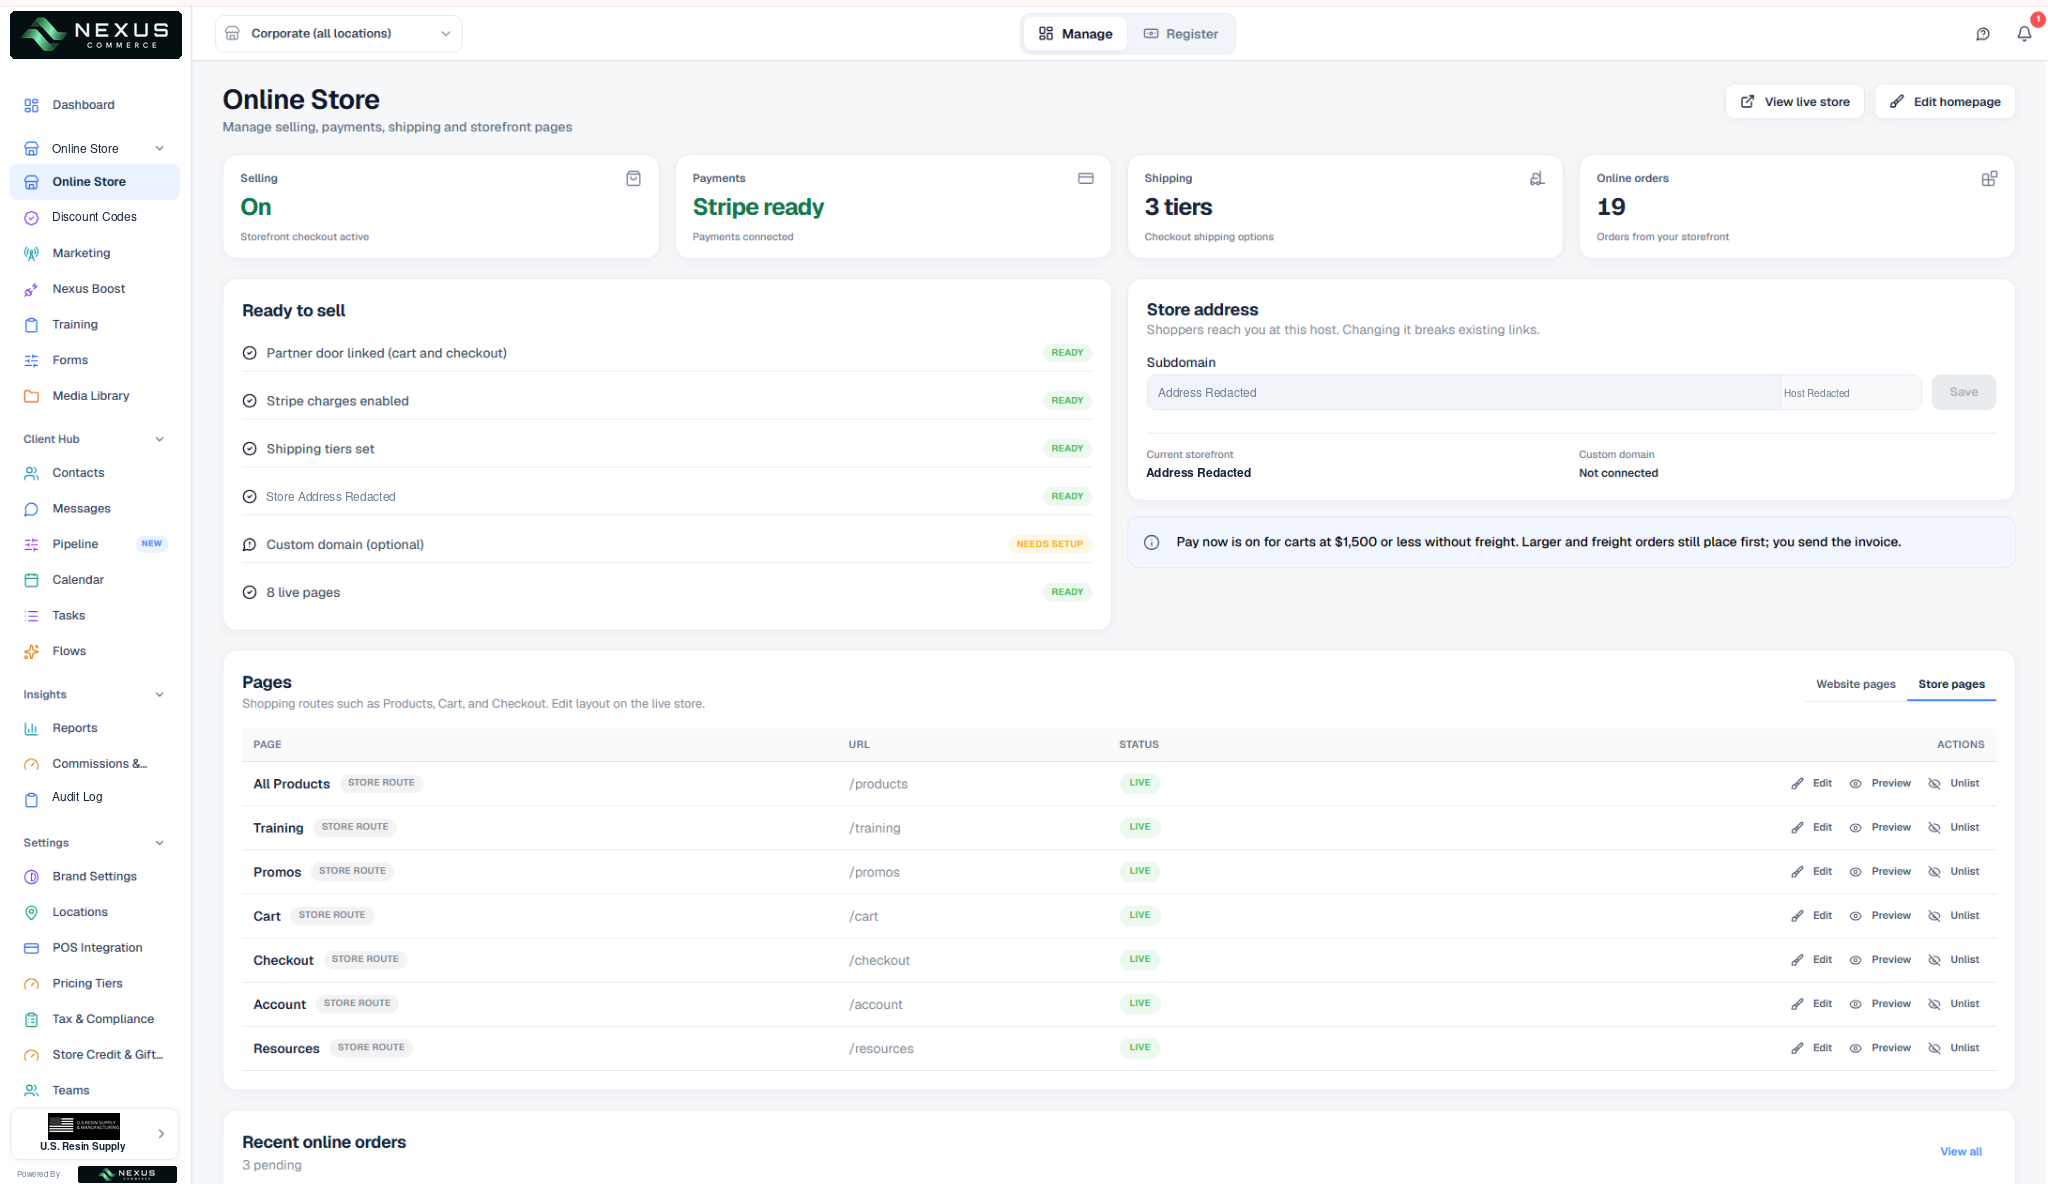Open Commissions in sidebar
The height and width of the screenshot is (1184, 2048).
pos(99,764)
